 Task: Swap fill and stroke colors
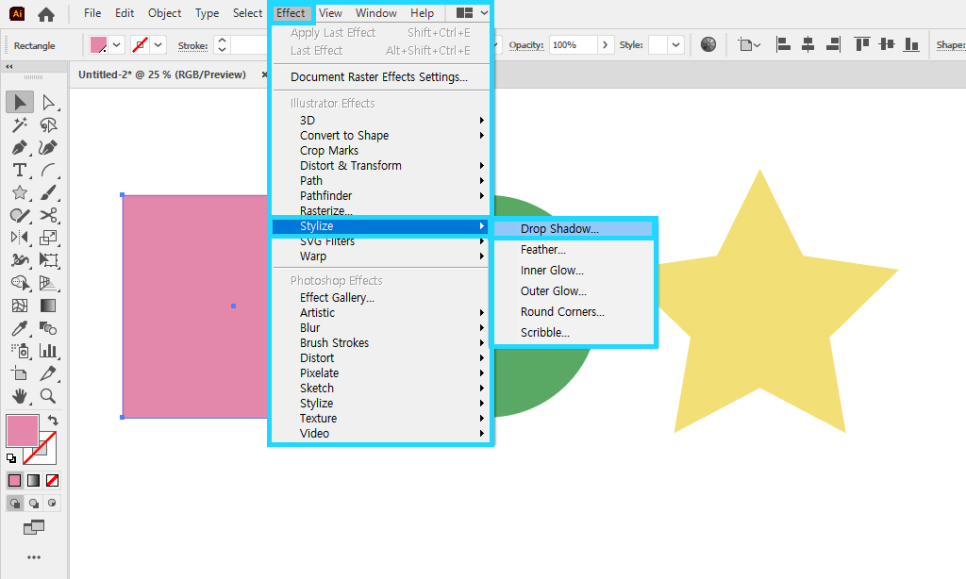tap(53, 420)
